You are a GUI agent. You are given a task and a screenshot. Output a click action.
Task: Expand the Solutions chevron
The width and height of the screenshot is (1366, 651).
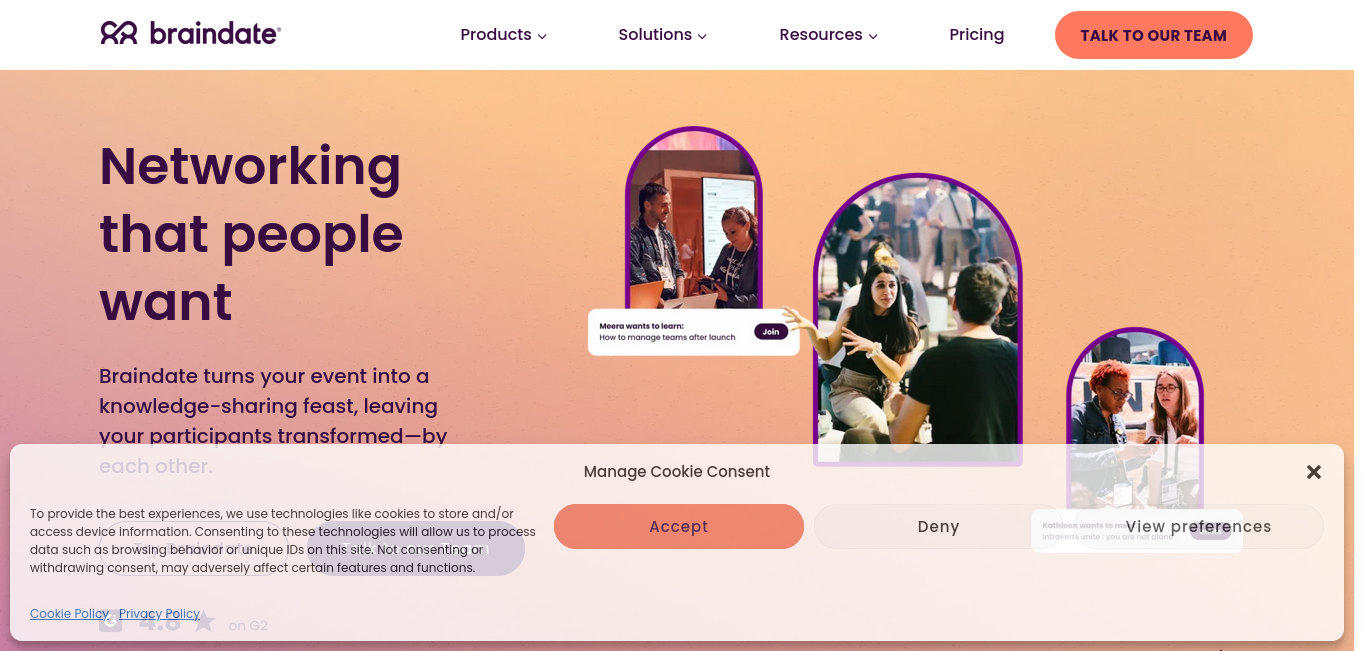pyautogui.click(x=702, y=36)
